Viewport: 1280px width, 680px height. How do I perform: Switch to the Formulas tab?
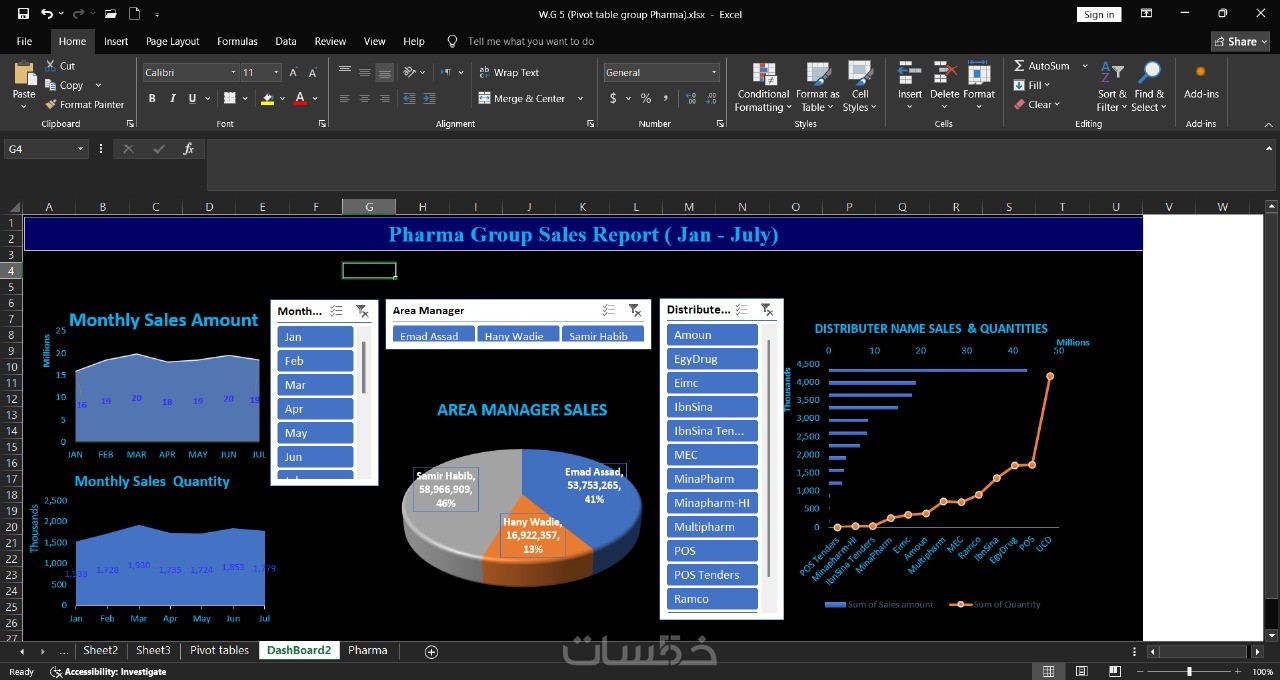(x=237, y=41)
